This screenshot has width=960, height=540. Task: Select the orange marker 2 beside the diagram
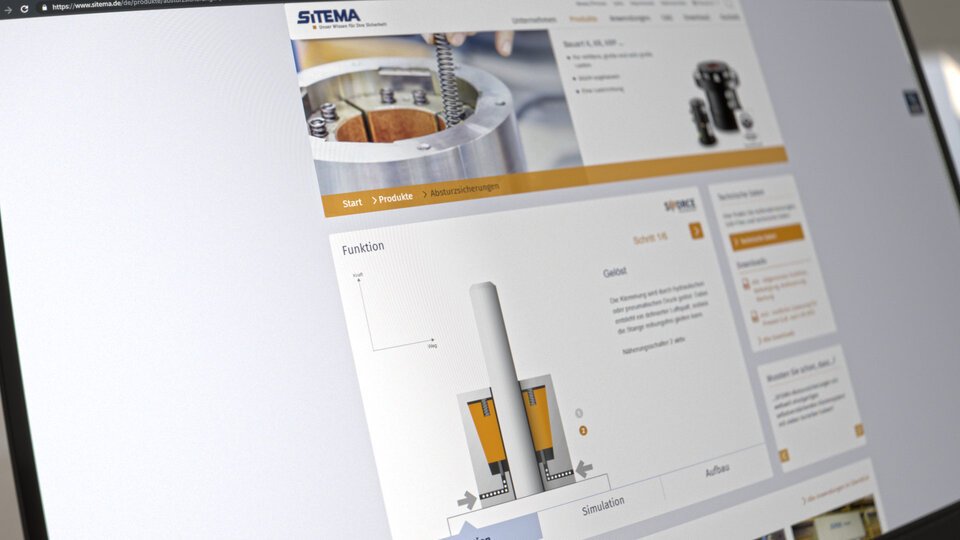(583, 431)
